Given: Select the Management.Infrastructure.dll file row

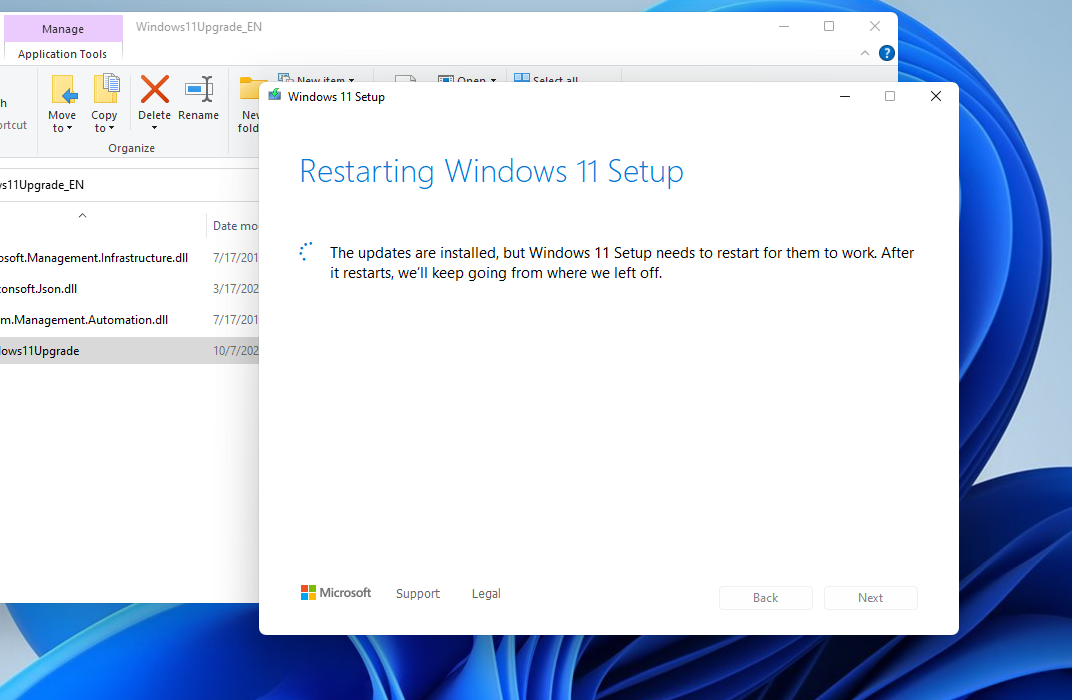Looking at the screenshot, I should point(129,258).
